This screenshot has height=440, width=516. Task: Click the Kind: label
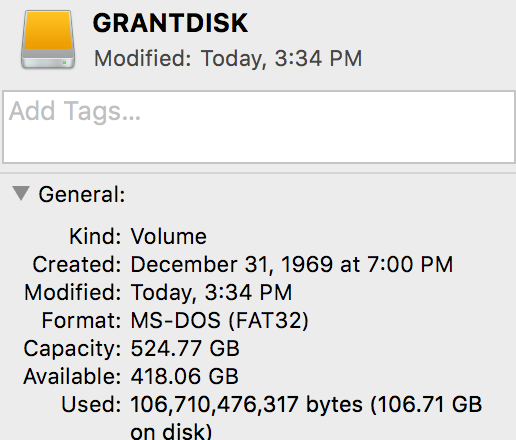95,236
